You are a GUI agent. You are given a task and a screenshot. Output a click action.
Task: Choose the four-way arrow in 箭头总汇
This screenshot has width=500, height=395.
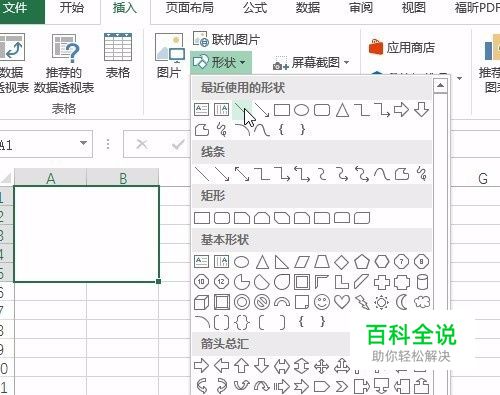click(x=322, y=366)
